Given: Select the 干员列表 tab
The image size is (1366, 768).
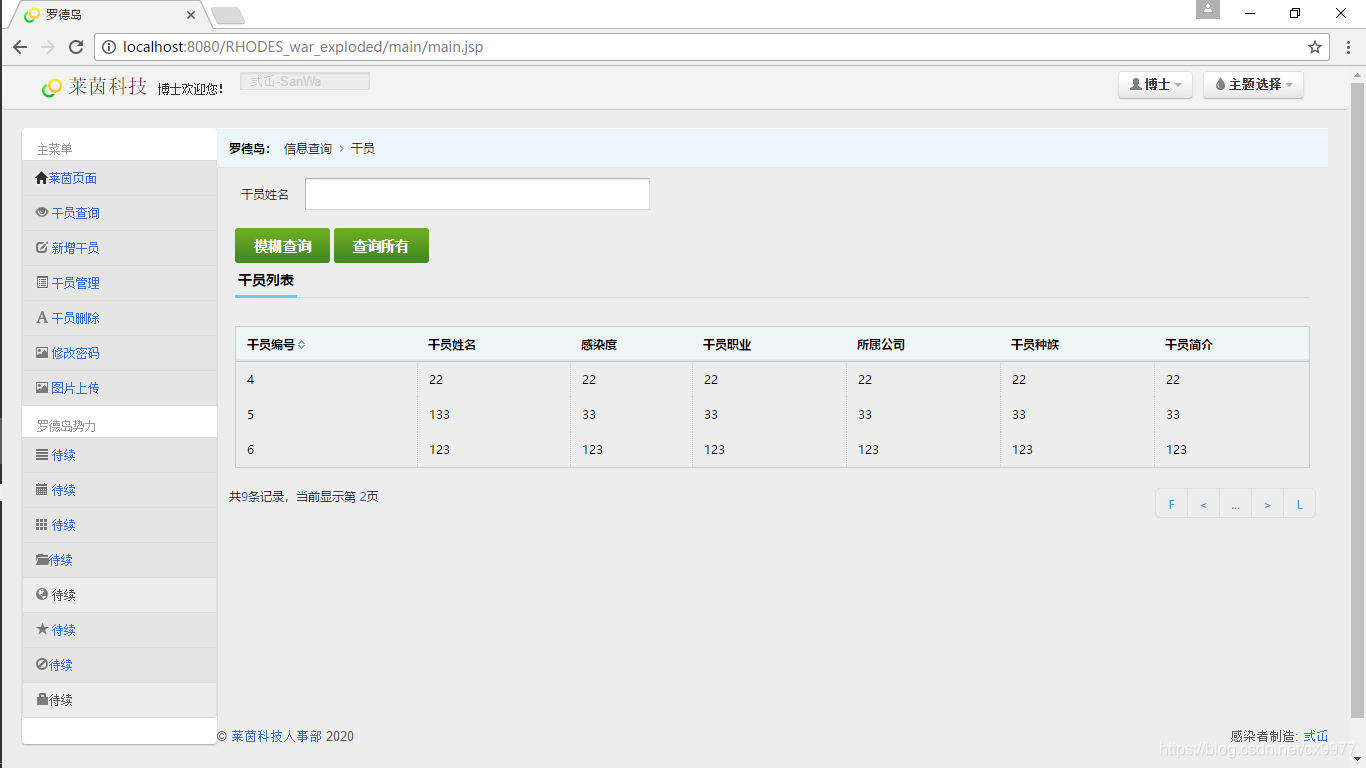Looking at the screenshot, I should click(x=266, y=281).
